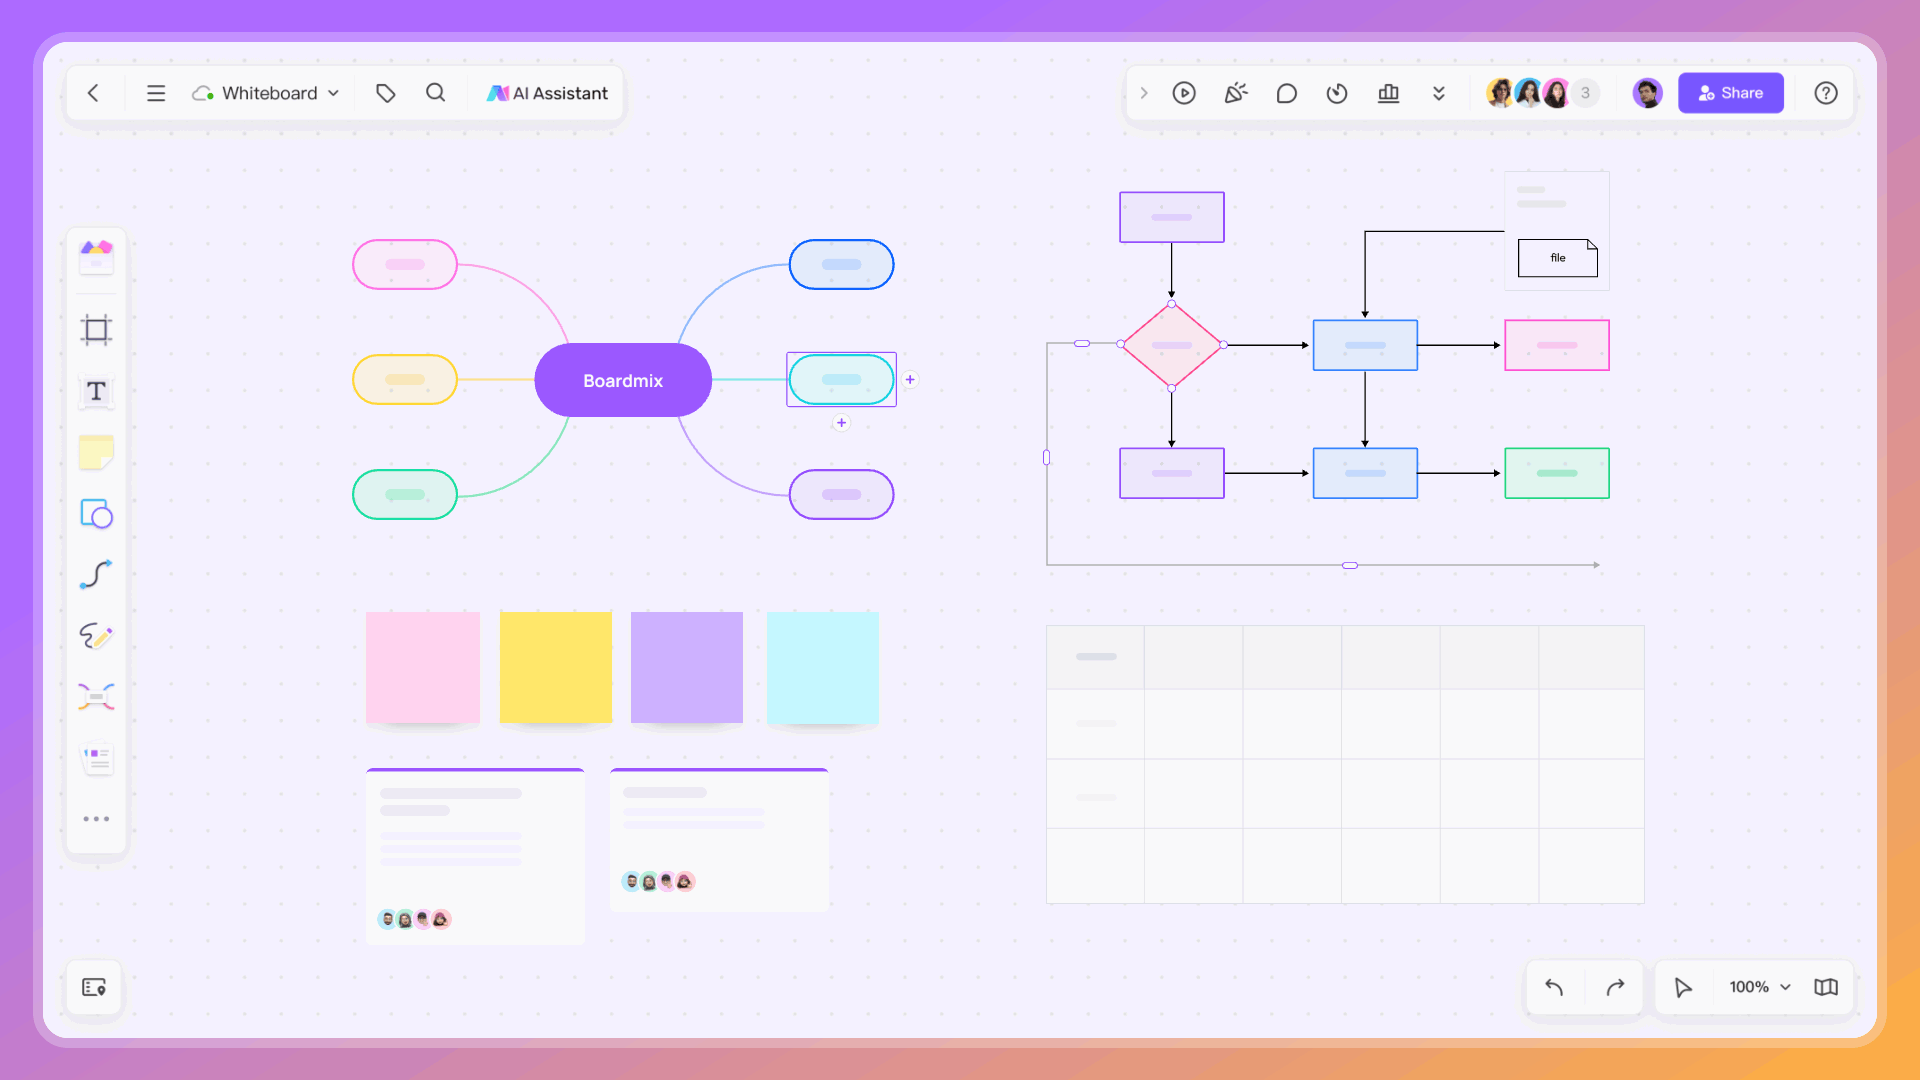Open the timer tool

[1337, 93]
